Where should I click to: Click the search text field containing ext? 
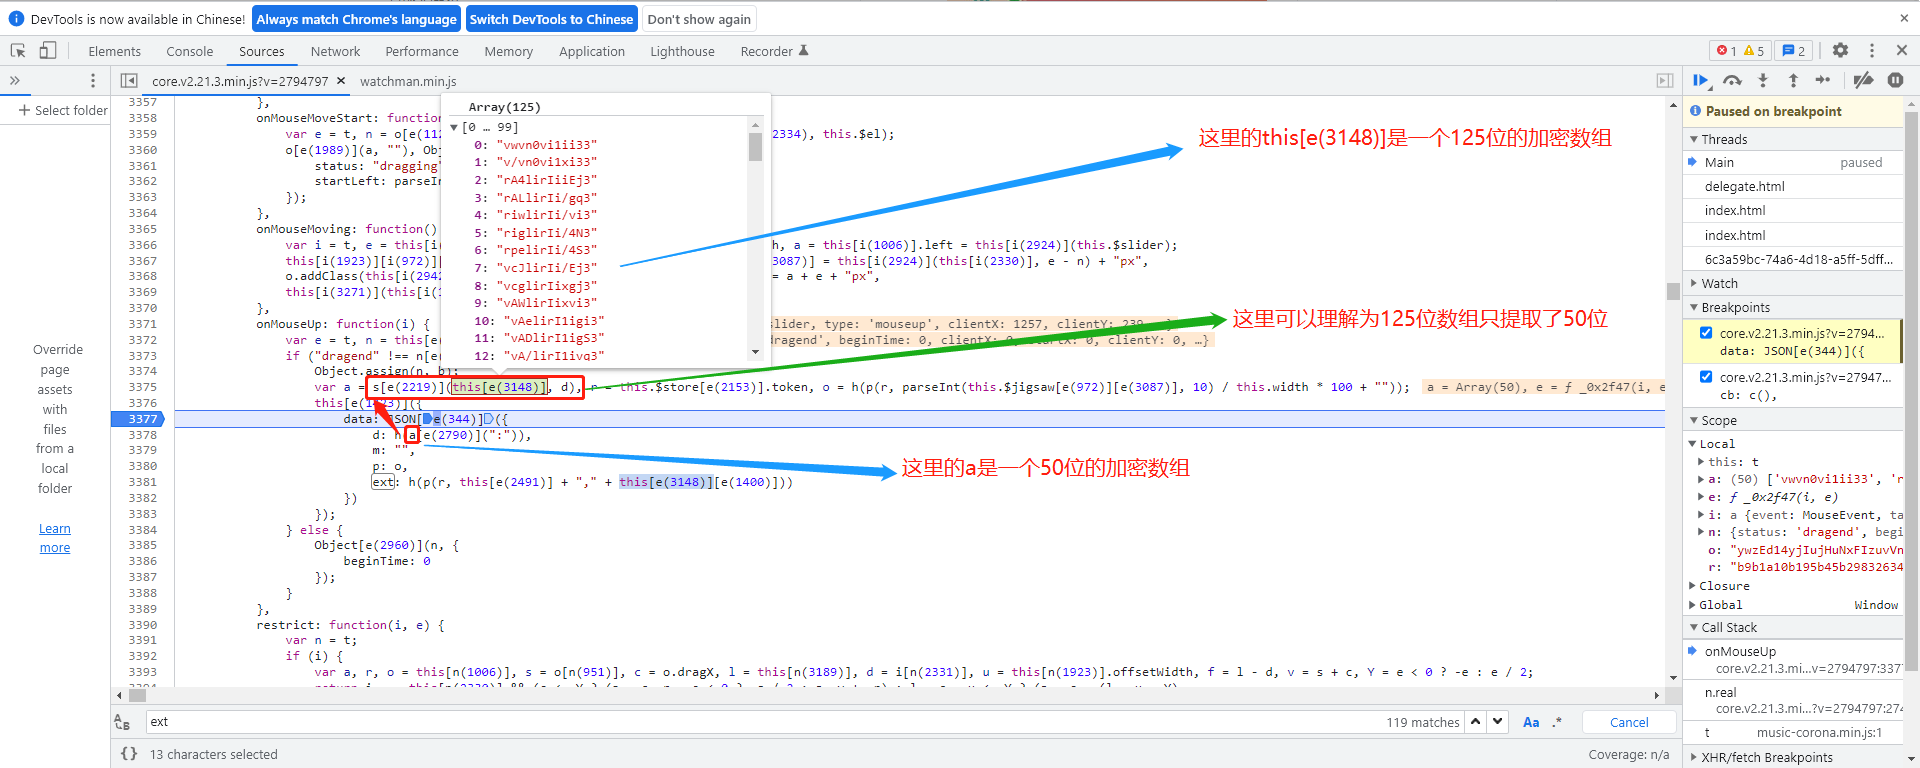click(x=760, y=722)
